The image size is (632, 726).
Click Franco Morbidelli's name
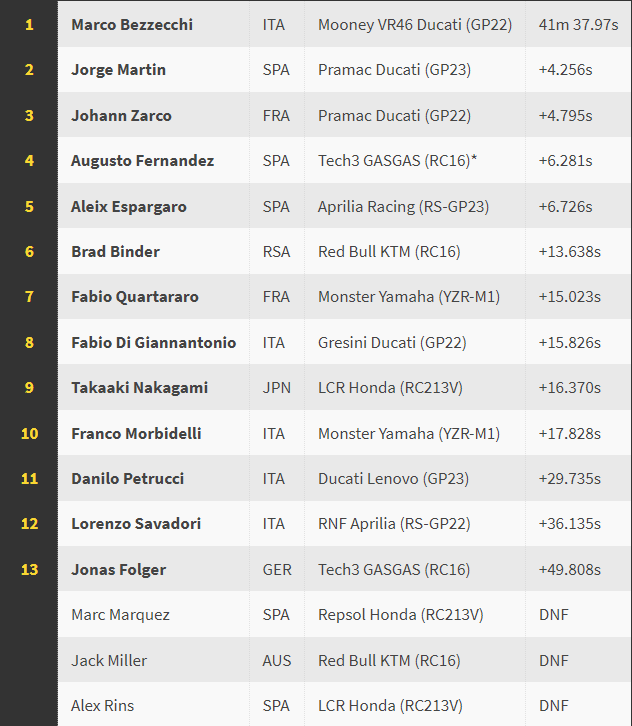click(136, 434)
